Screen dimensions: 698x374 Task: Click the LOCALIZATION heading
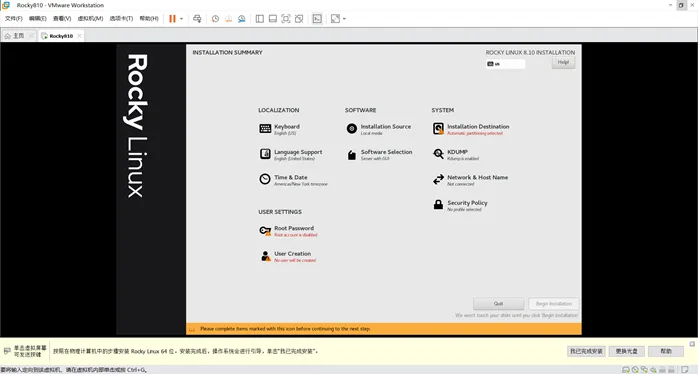[x=279, y=110]
